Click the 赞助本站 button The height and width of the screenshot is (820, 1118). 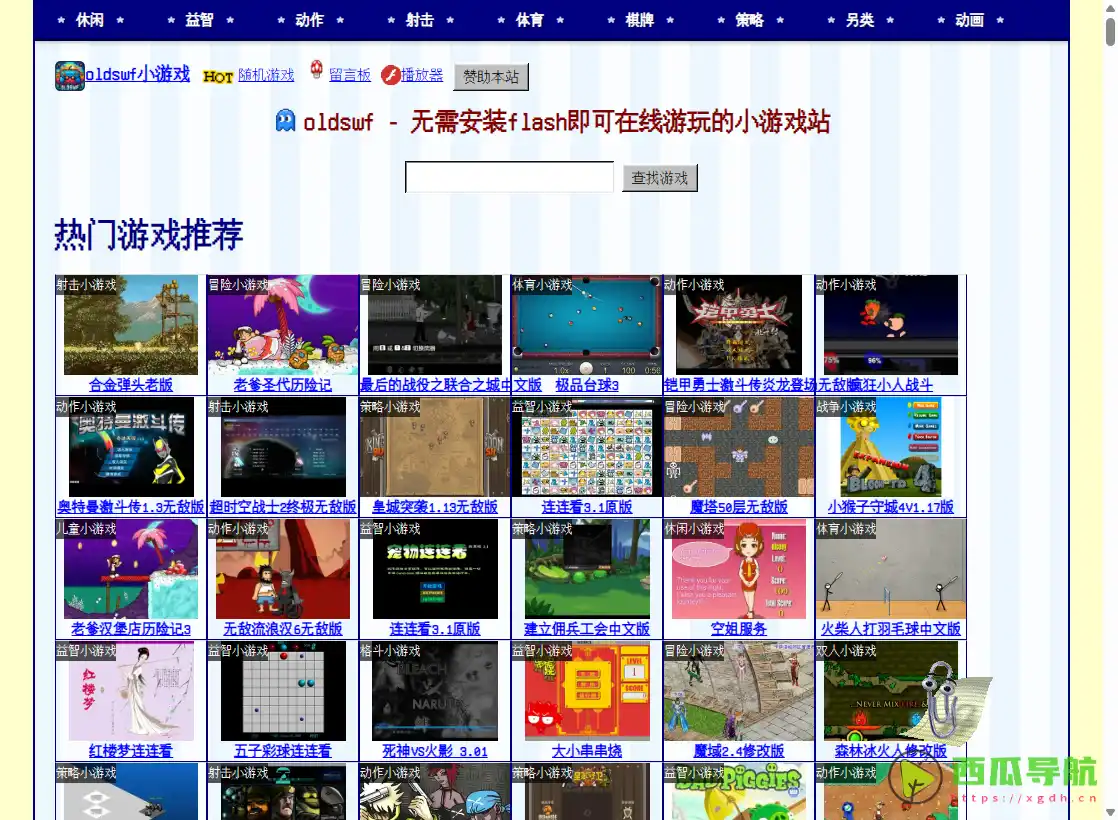491,76
